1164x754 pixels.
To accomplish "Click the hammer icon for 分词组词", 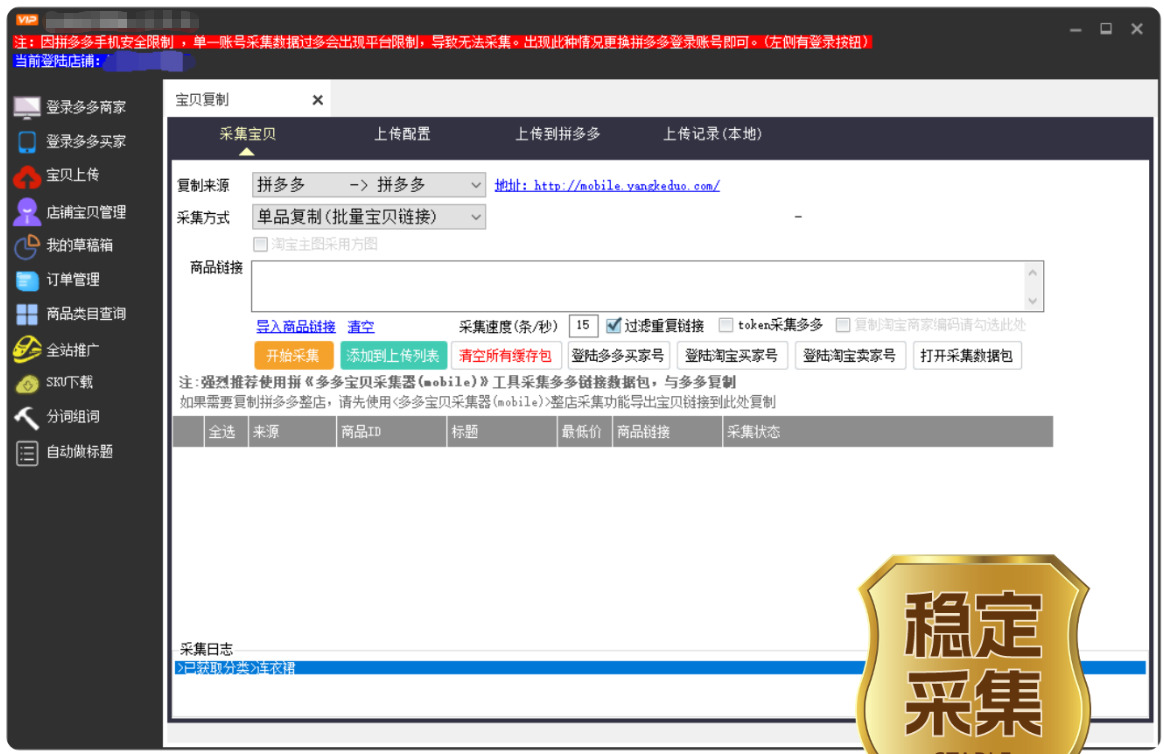I will 27,417.
